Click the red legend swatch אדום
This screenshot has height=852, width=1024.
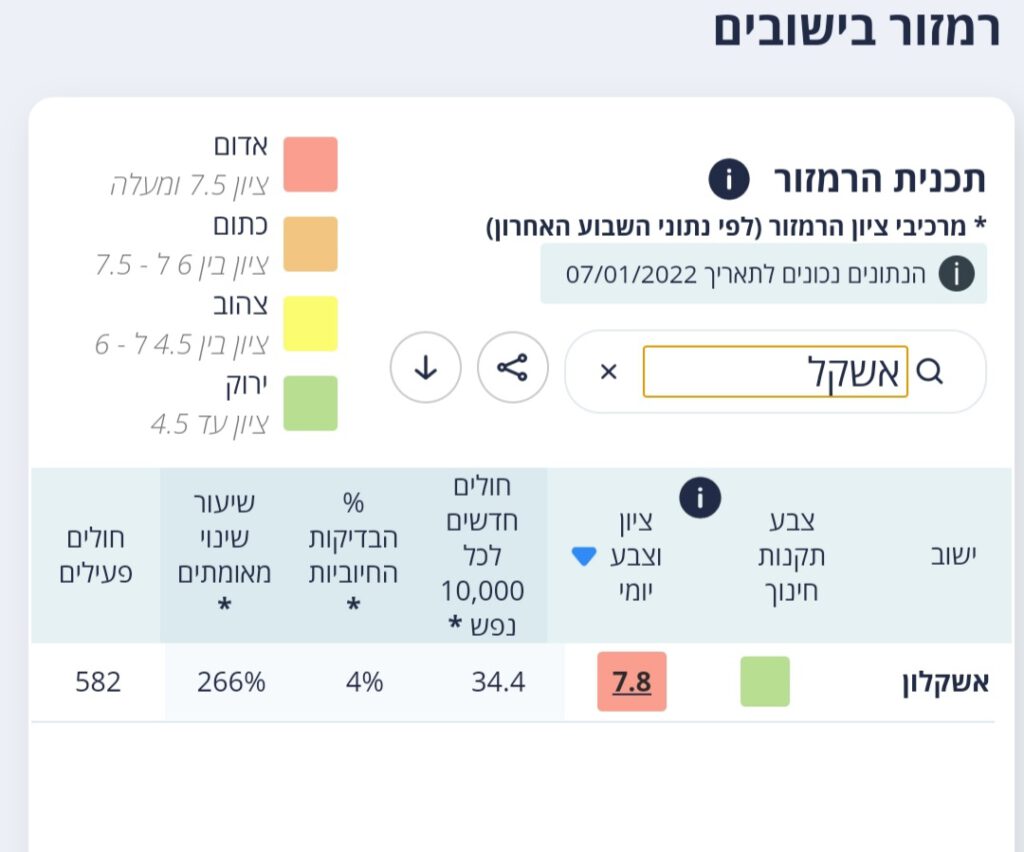point(310,164)
